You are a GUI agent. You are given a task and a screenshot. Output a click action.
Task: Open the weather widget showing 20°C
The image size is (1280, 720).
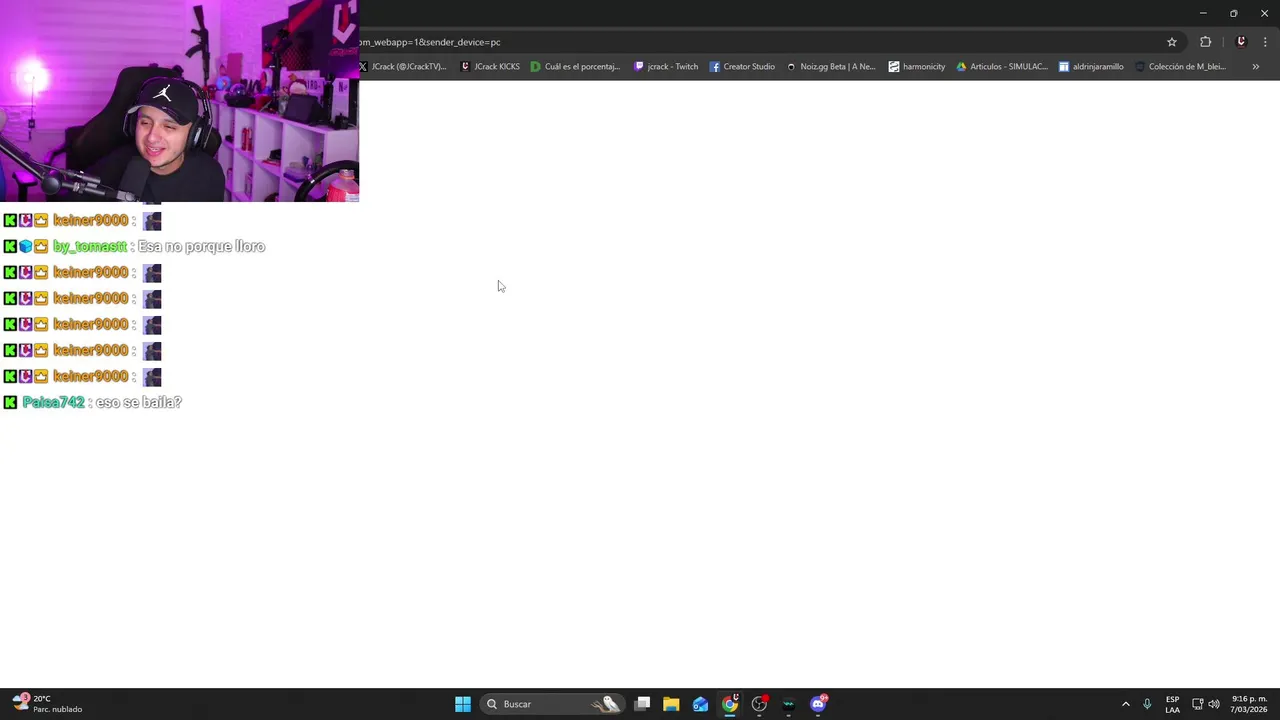(48, 704)
